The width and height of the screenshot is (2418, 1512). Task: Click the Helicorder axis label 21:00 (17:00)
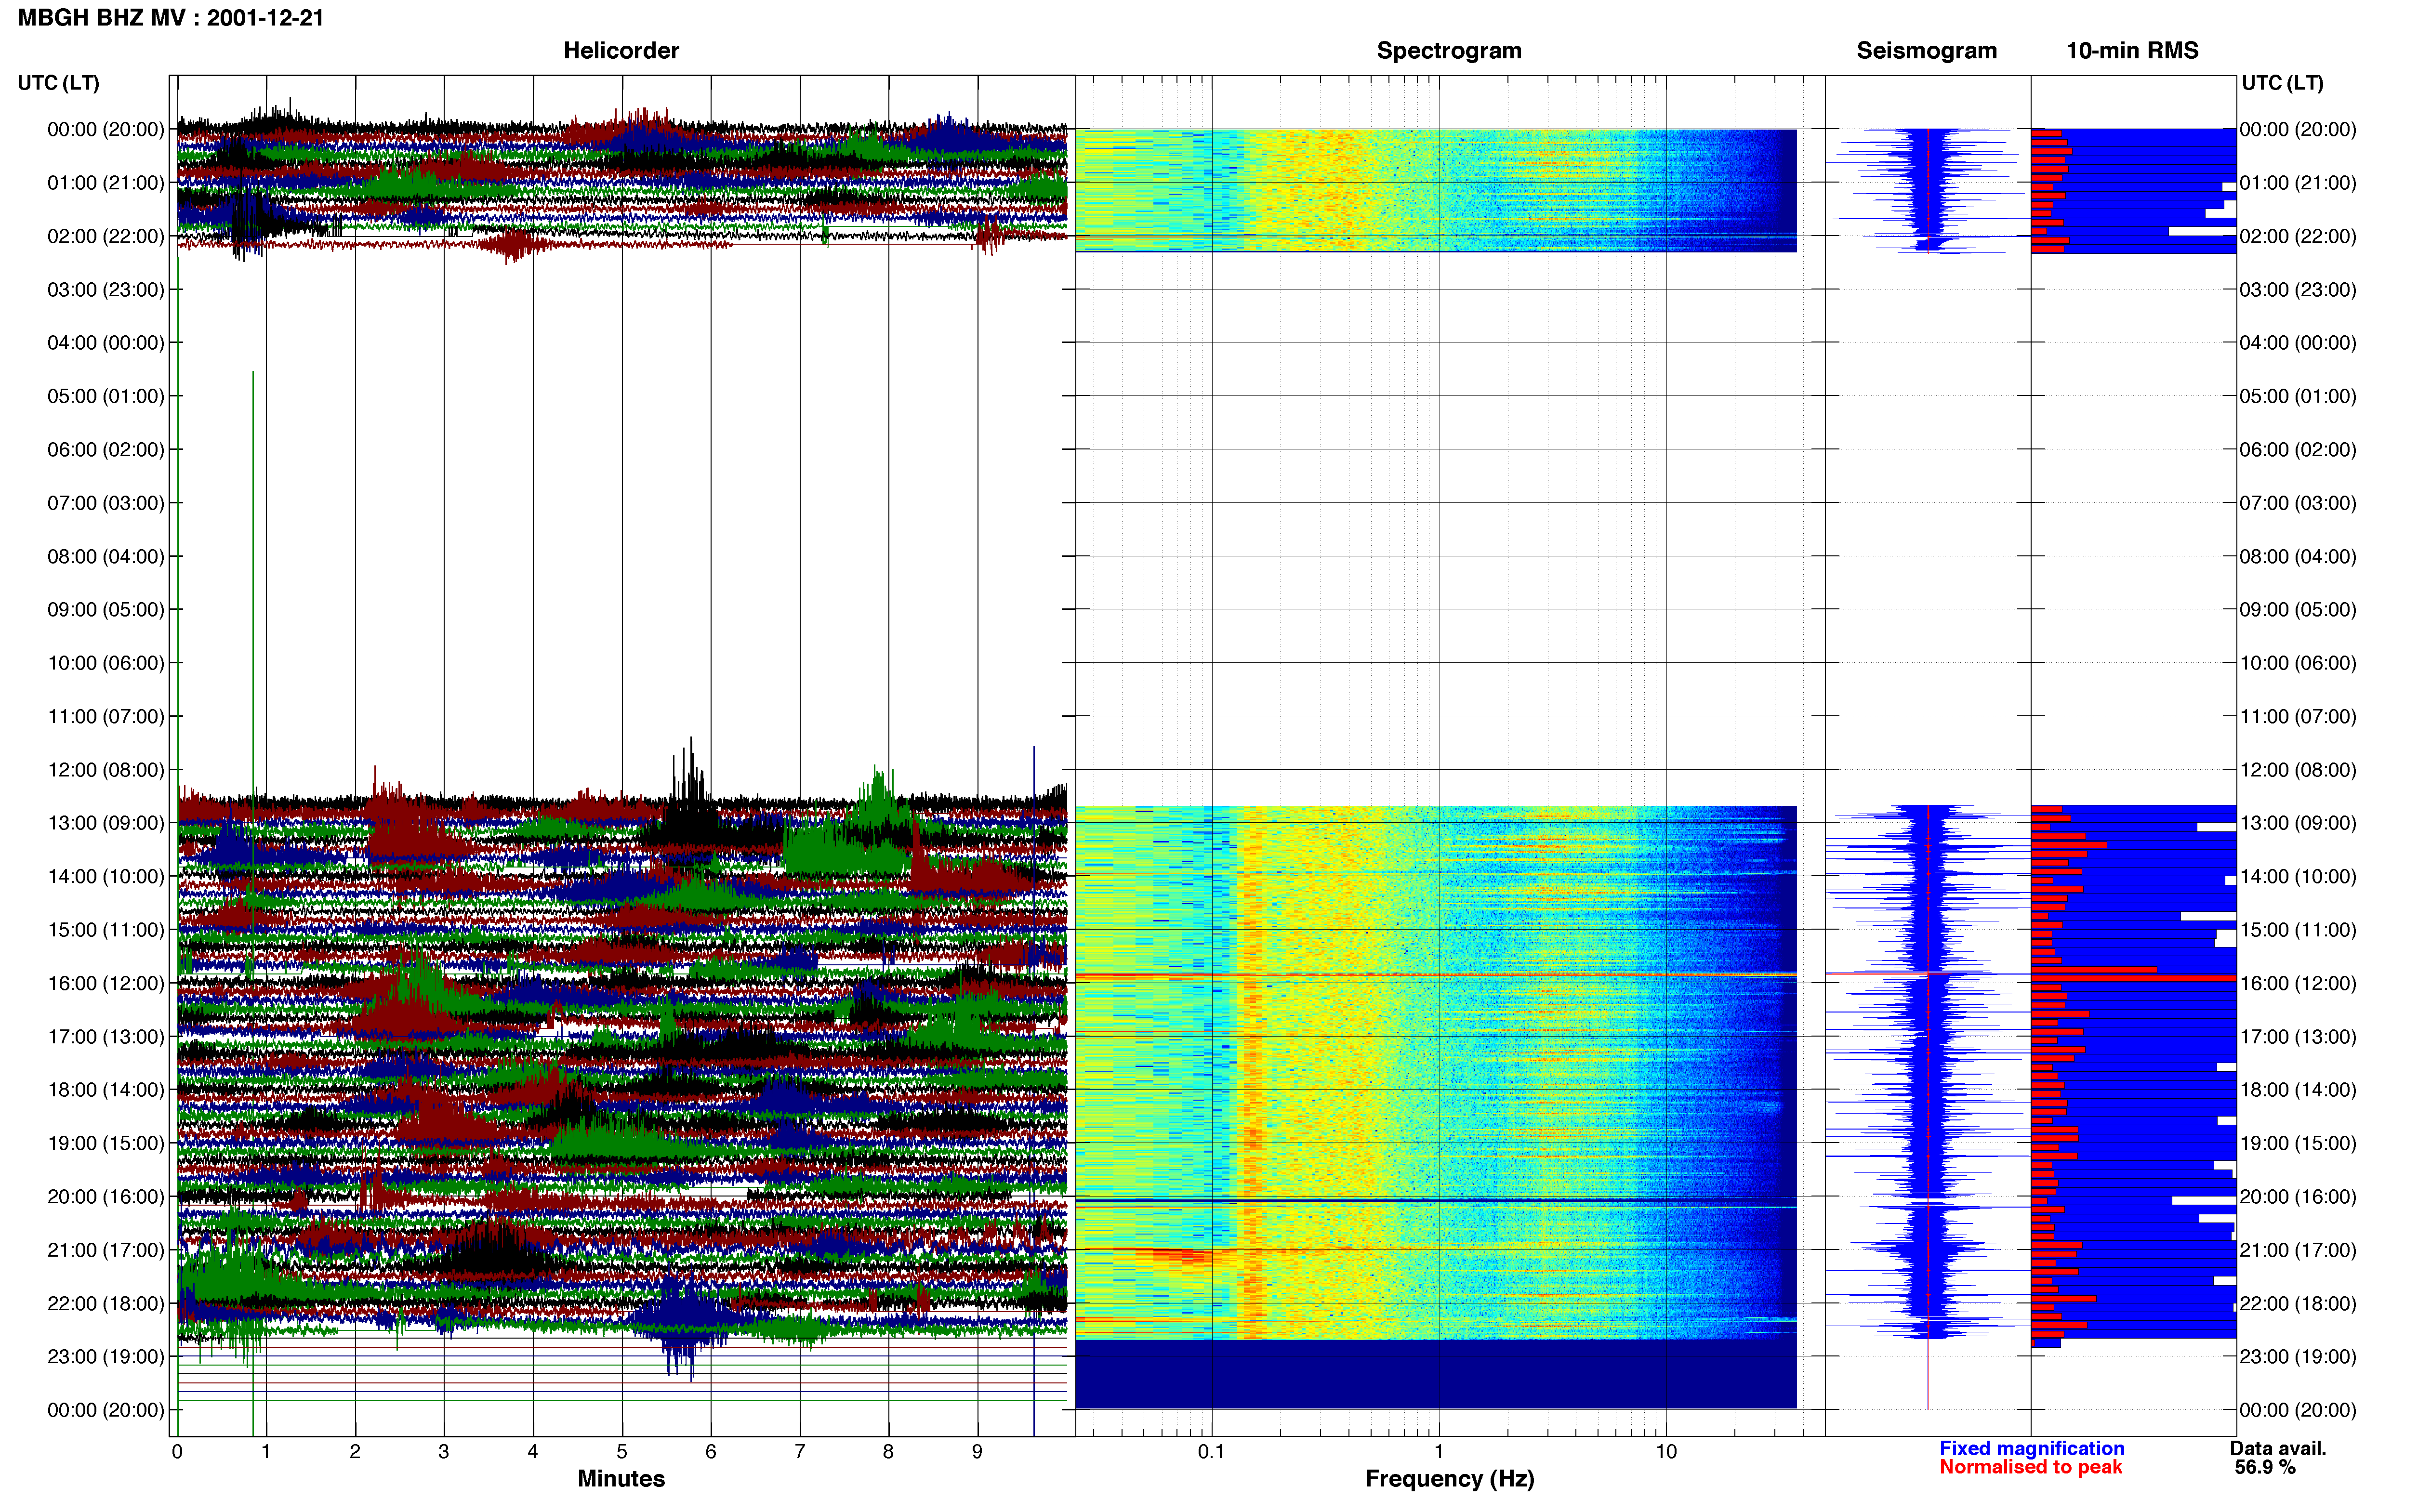106,1250
